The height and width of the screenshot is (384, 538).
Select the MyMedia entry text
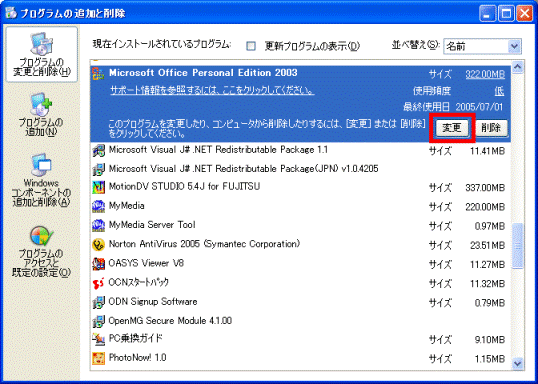126,206
